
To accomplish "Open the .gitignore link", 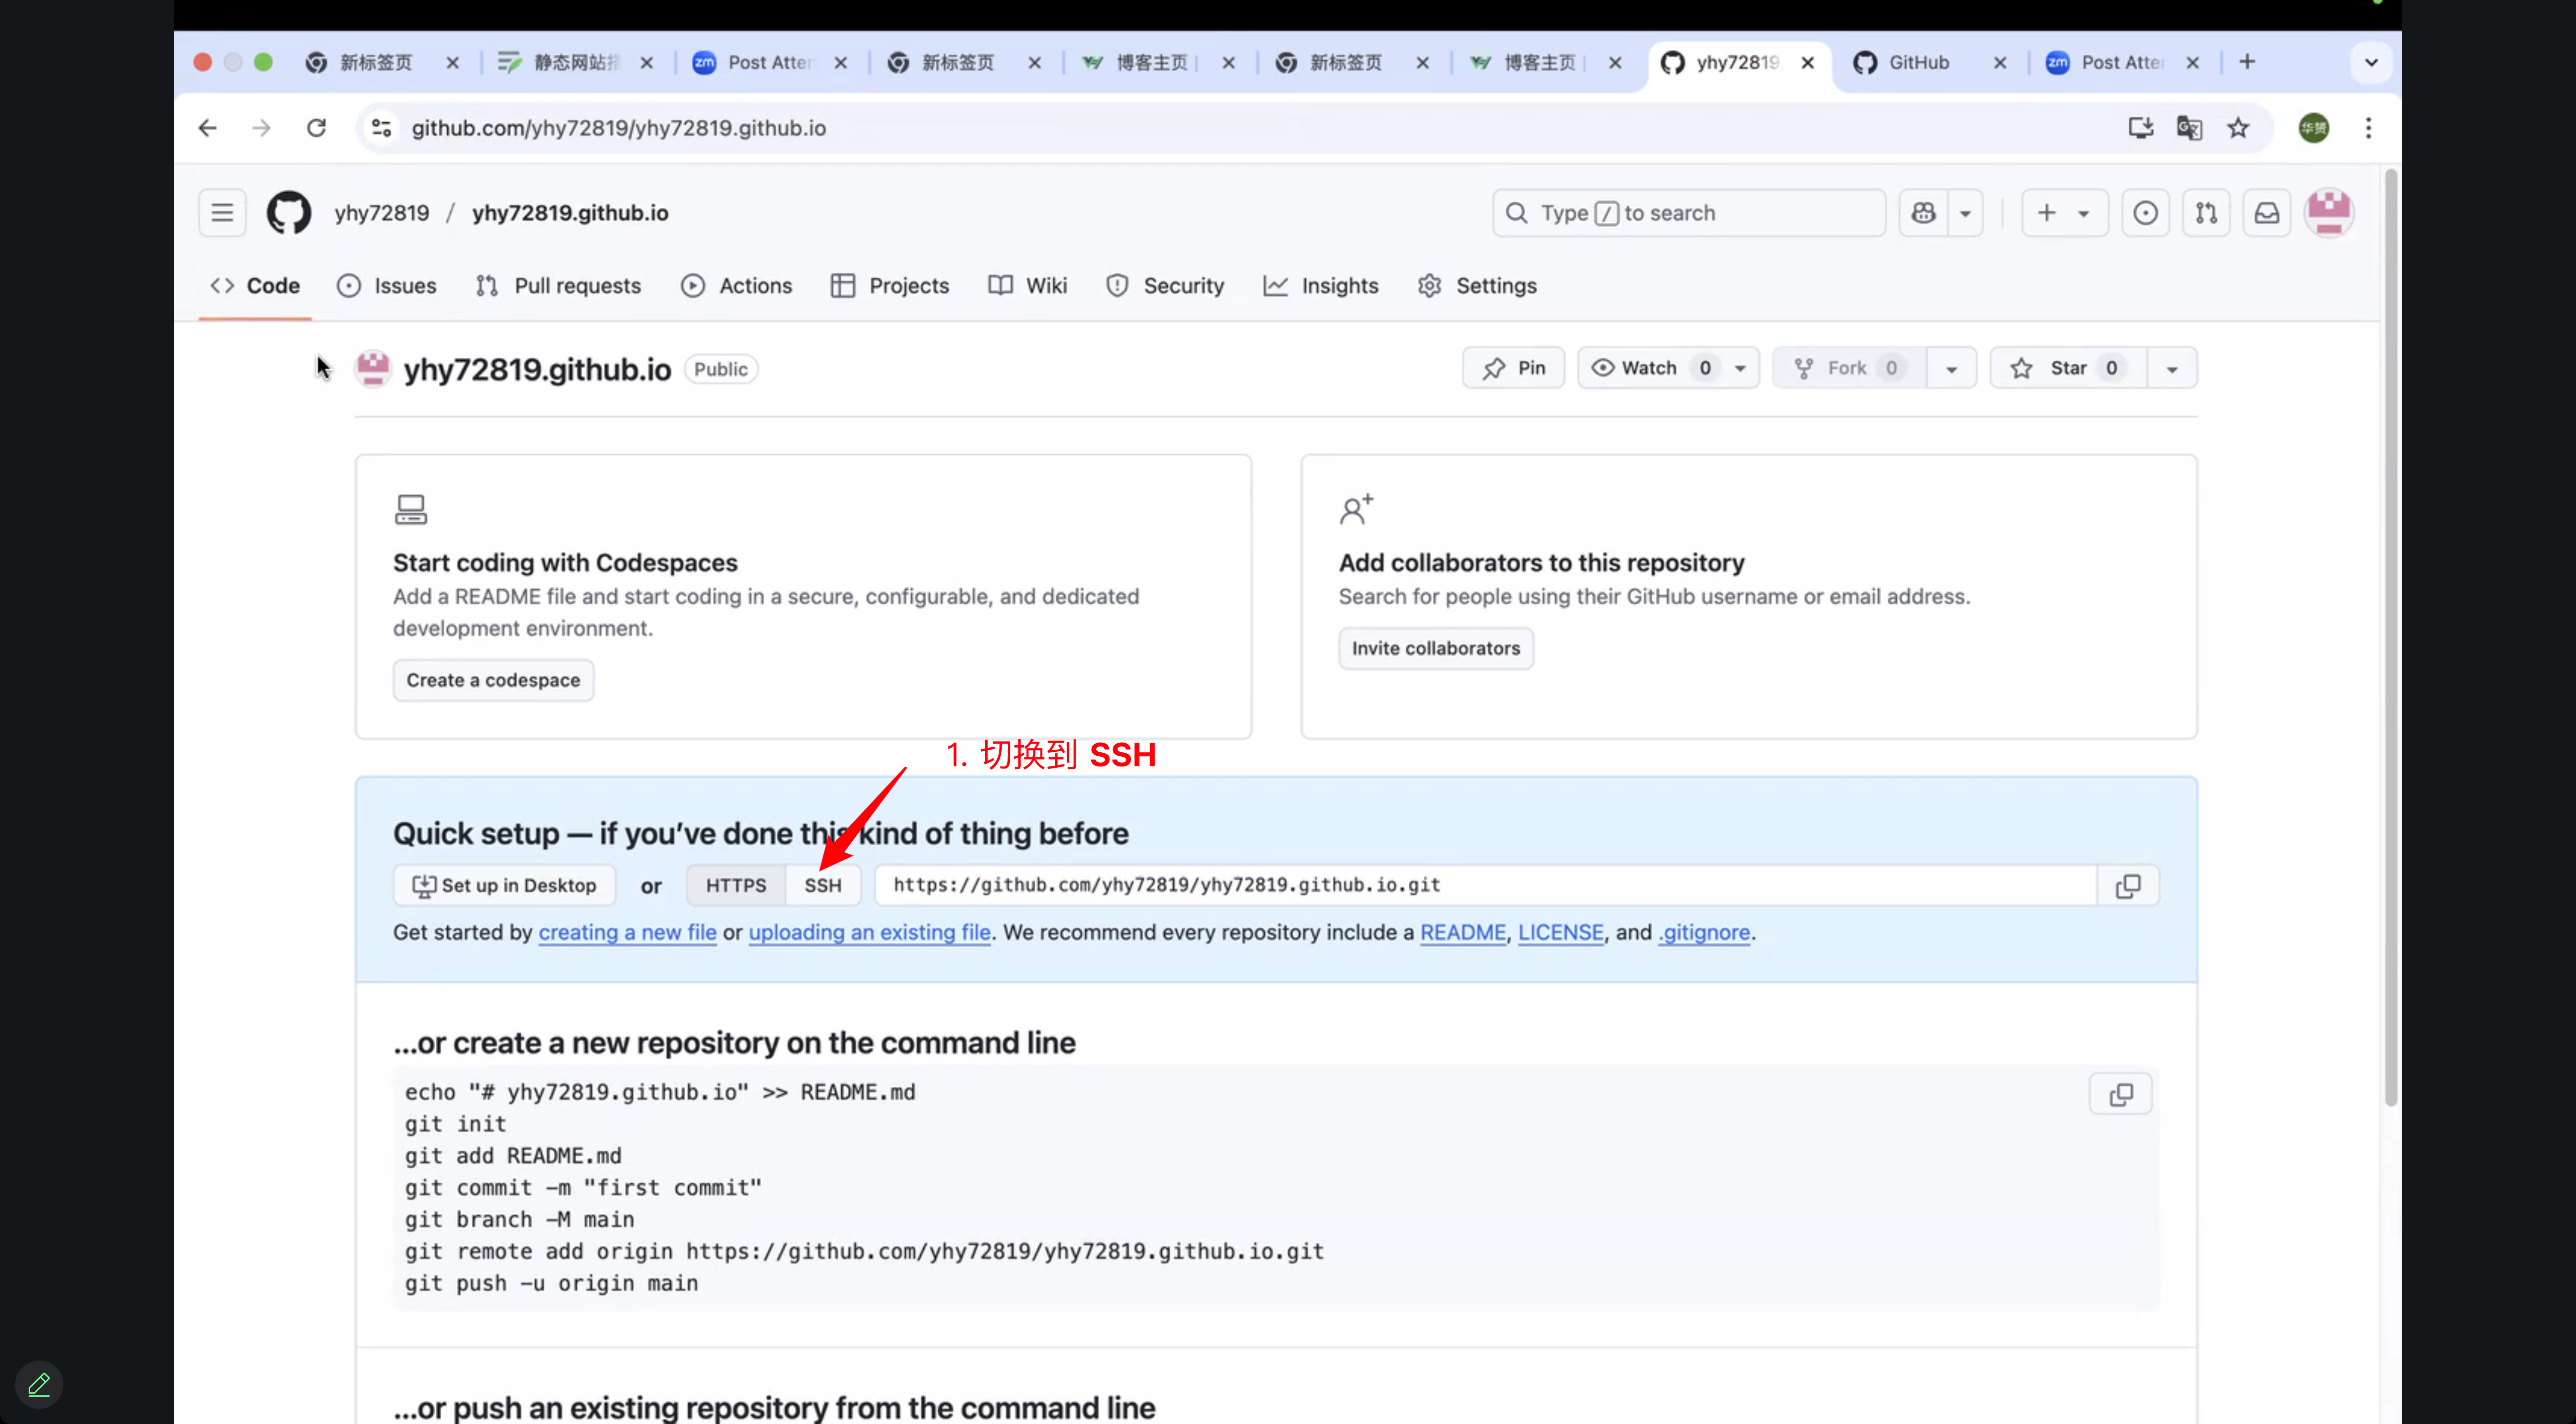I will 1704,933.
